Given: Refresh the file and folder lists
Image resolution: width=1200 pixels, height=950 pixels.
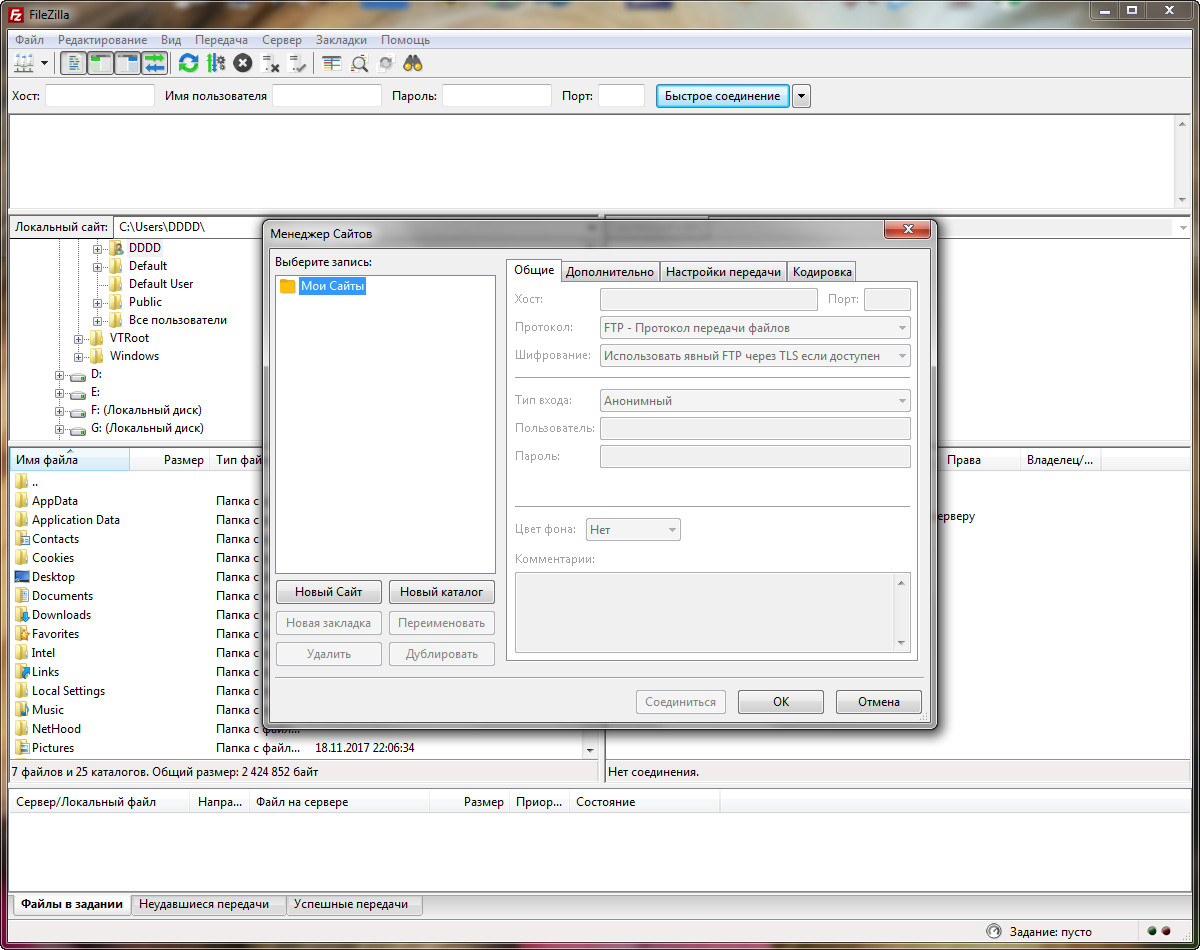Looking at the screenshot, I should [x=188, y=63].
